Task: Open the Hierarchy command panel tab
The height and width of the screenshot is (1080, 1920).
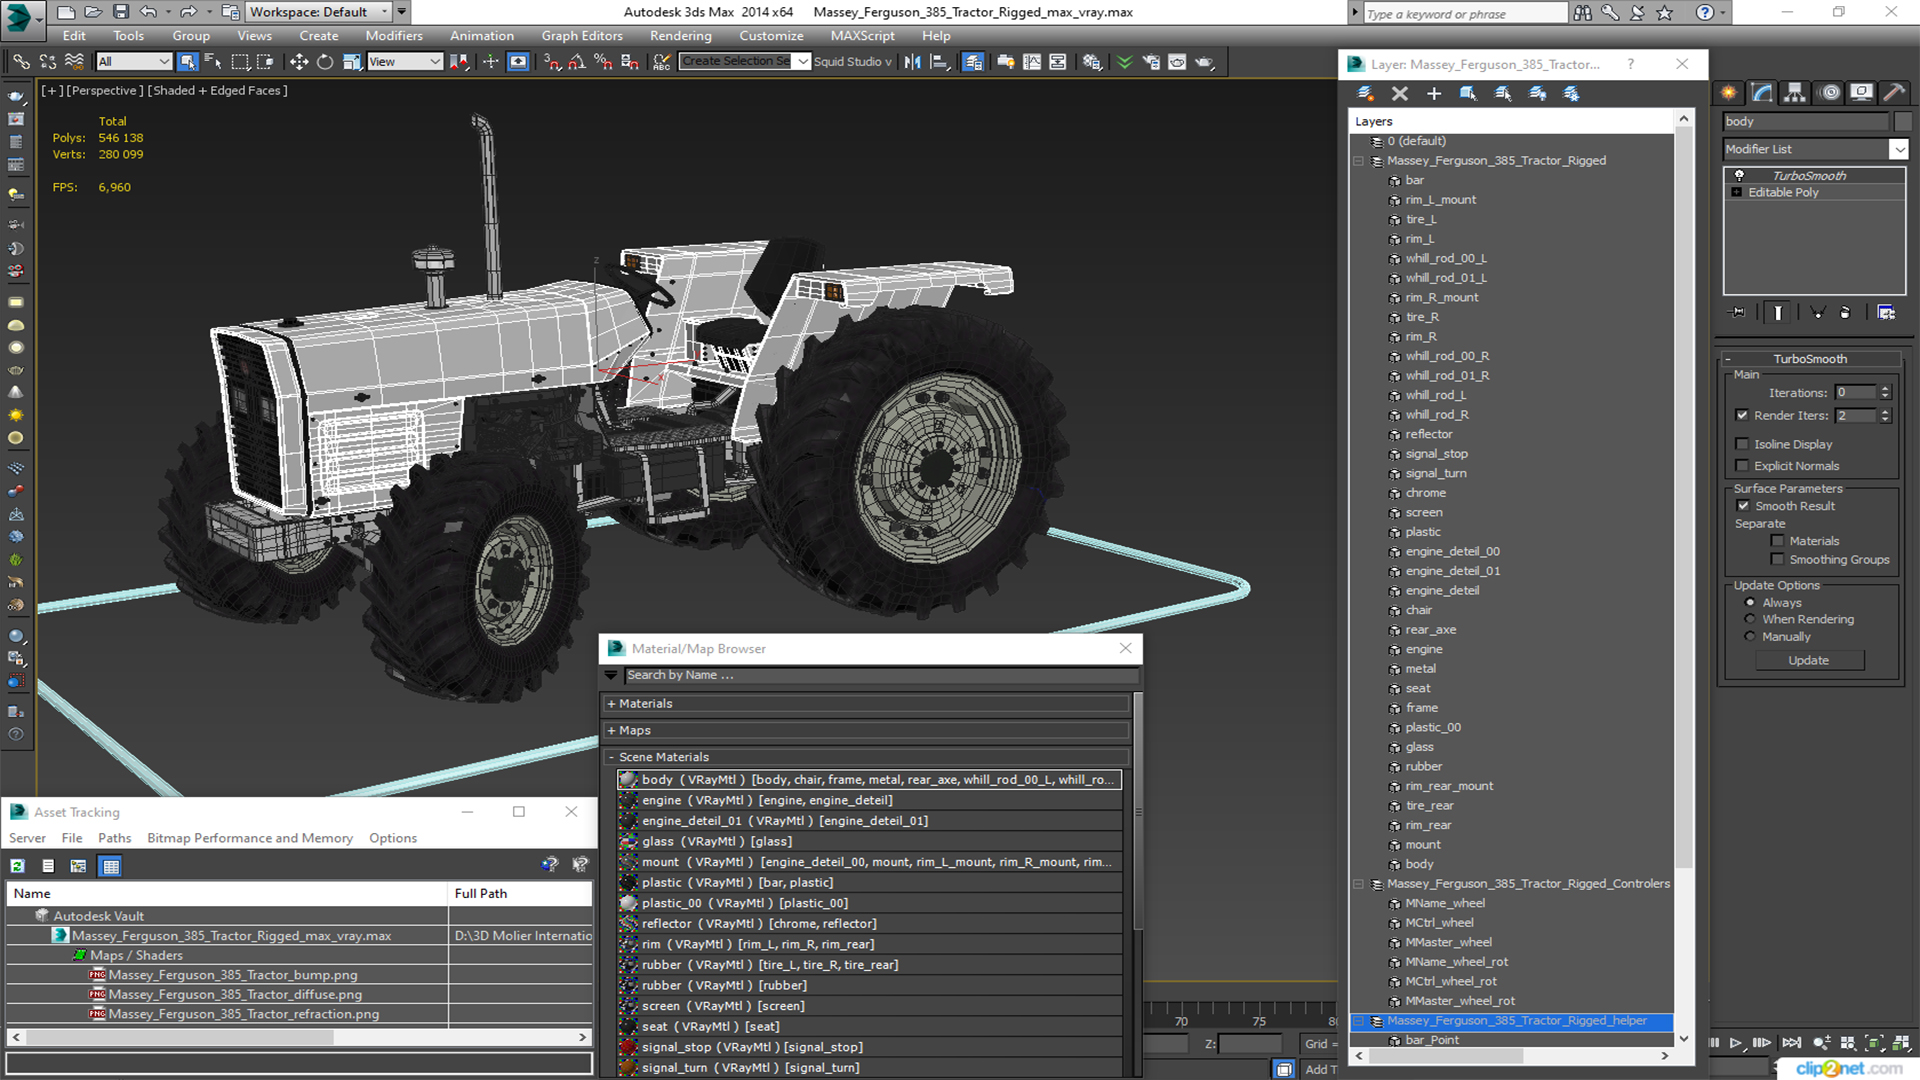Action: click(1795, 92)
